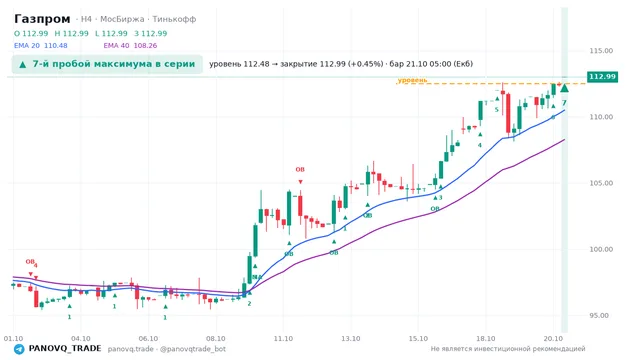The width and height of the screenshot is (640, 360).
Task: Click the 08.10 date axis label
Action: tap(216, 338)
